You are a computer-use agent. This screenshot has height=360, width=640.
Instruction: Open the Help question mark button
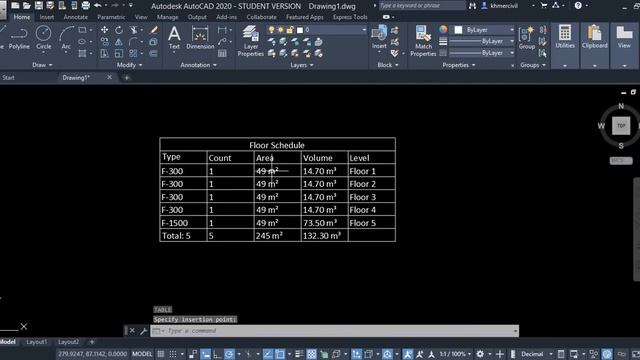coord(578,6)
